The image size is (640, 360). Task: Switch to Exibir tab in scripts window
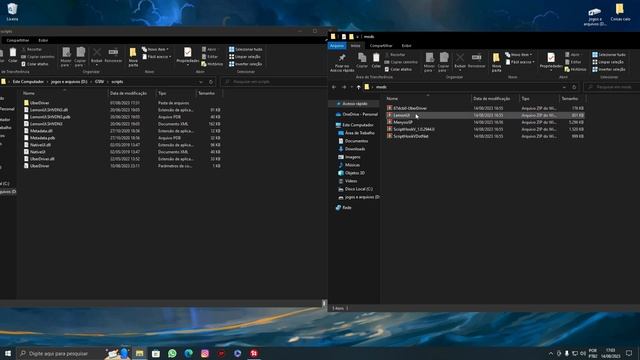click(x=43, y=40)
